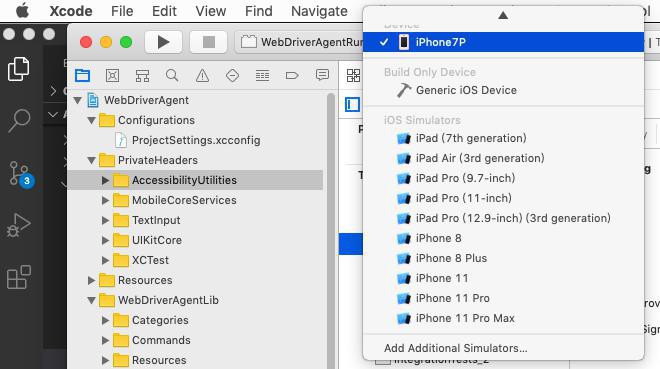
Task: Open the Report navigator speech bubble icon
Action: 322,75
